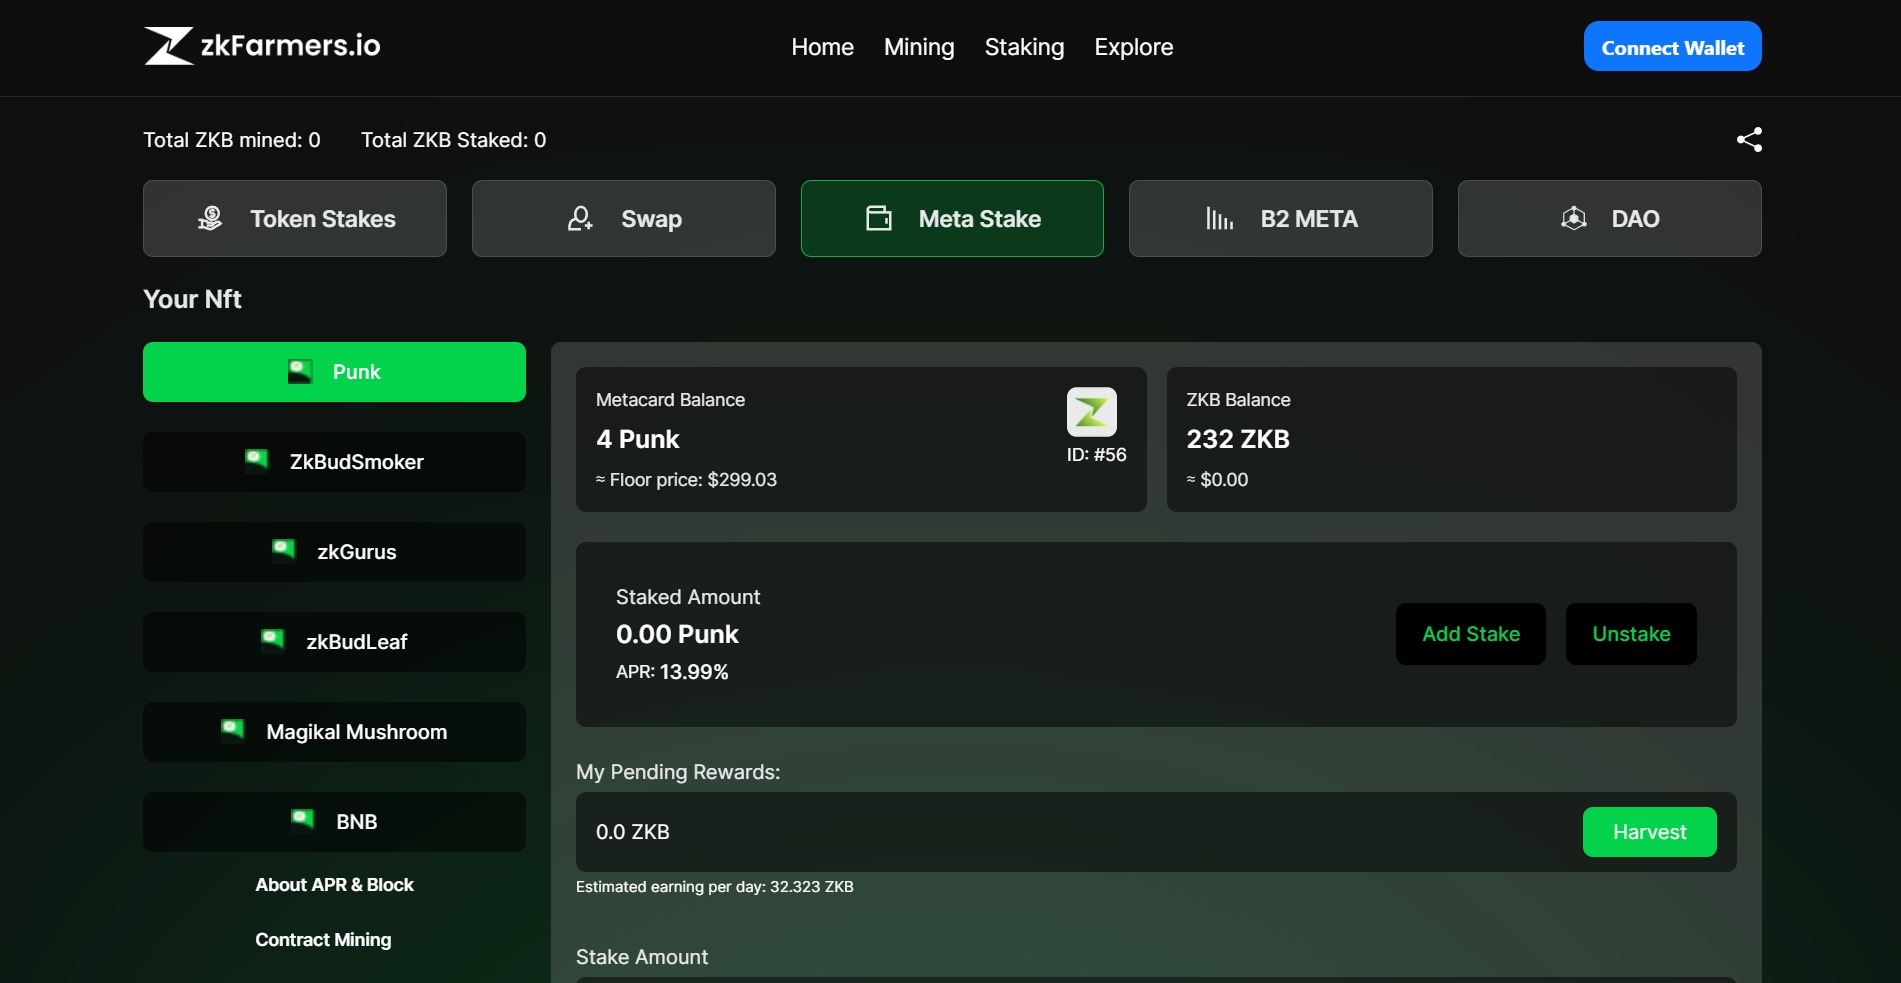Image resolution: width=1901 pixels, height=983 pixels.
Task: Click the zkGurus image icon
Action: point(284,550)
